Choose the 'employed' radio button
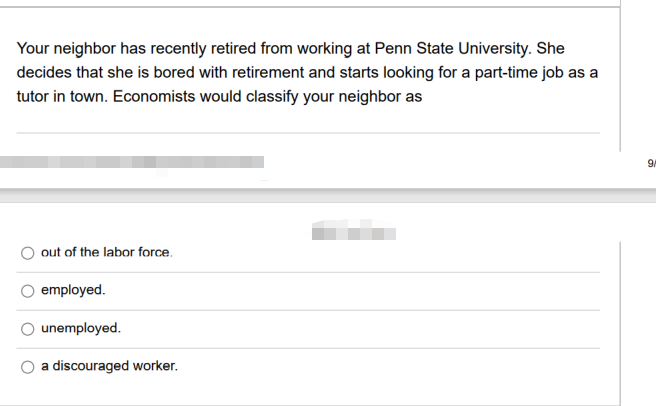656x406 pixels. click(27, 290)
